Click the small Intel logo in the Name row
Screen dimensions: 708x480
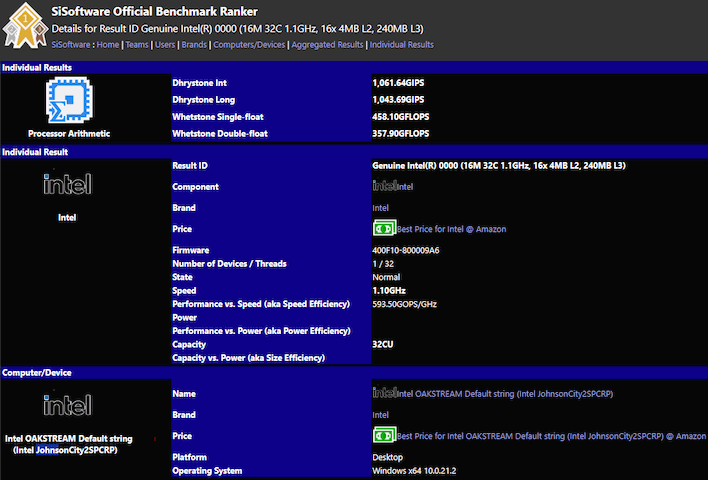click(384, 392)
